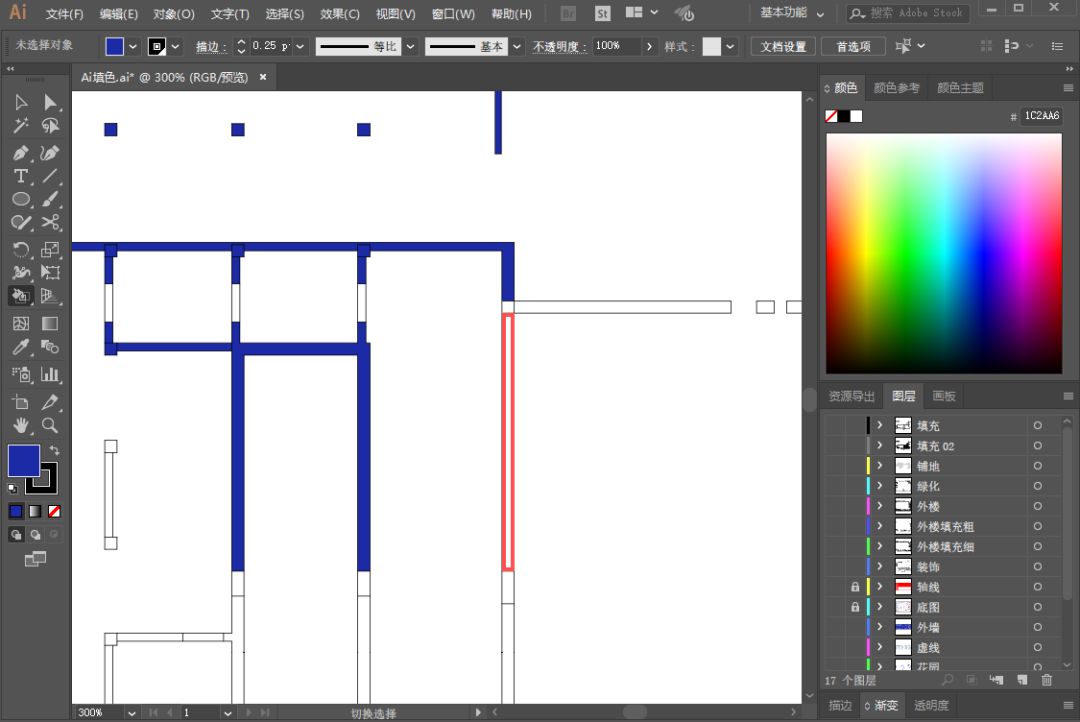Open 基本 brush definition dropdown

pyautogui.click(x=517, y=47)
